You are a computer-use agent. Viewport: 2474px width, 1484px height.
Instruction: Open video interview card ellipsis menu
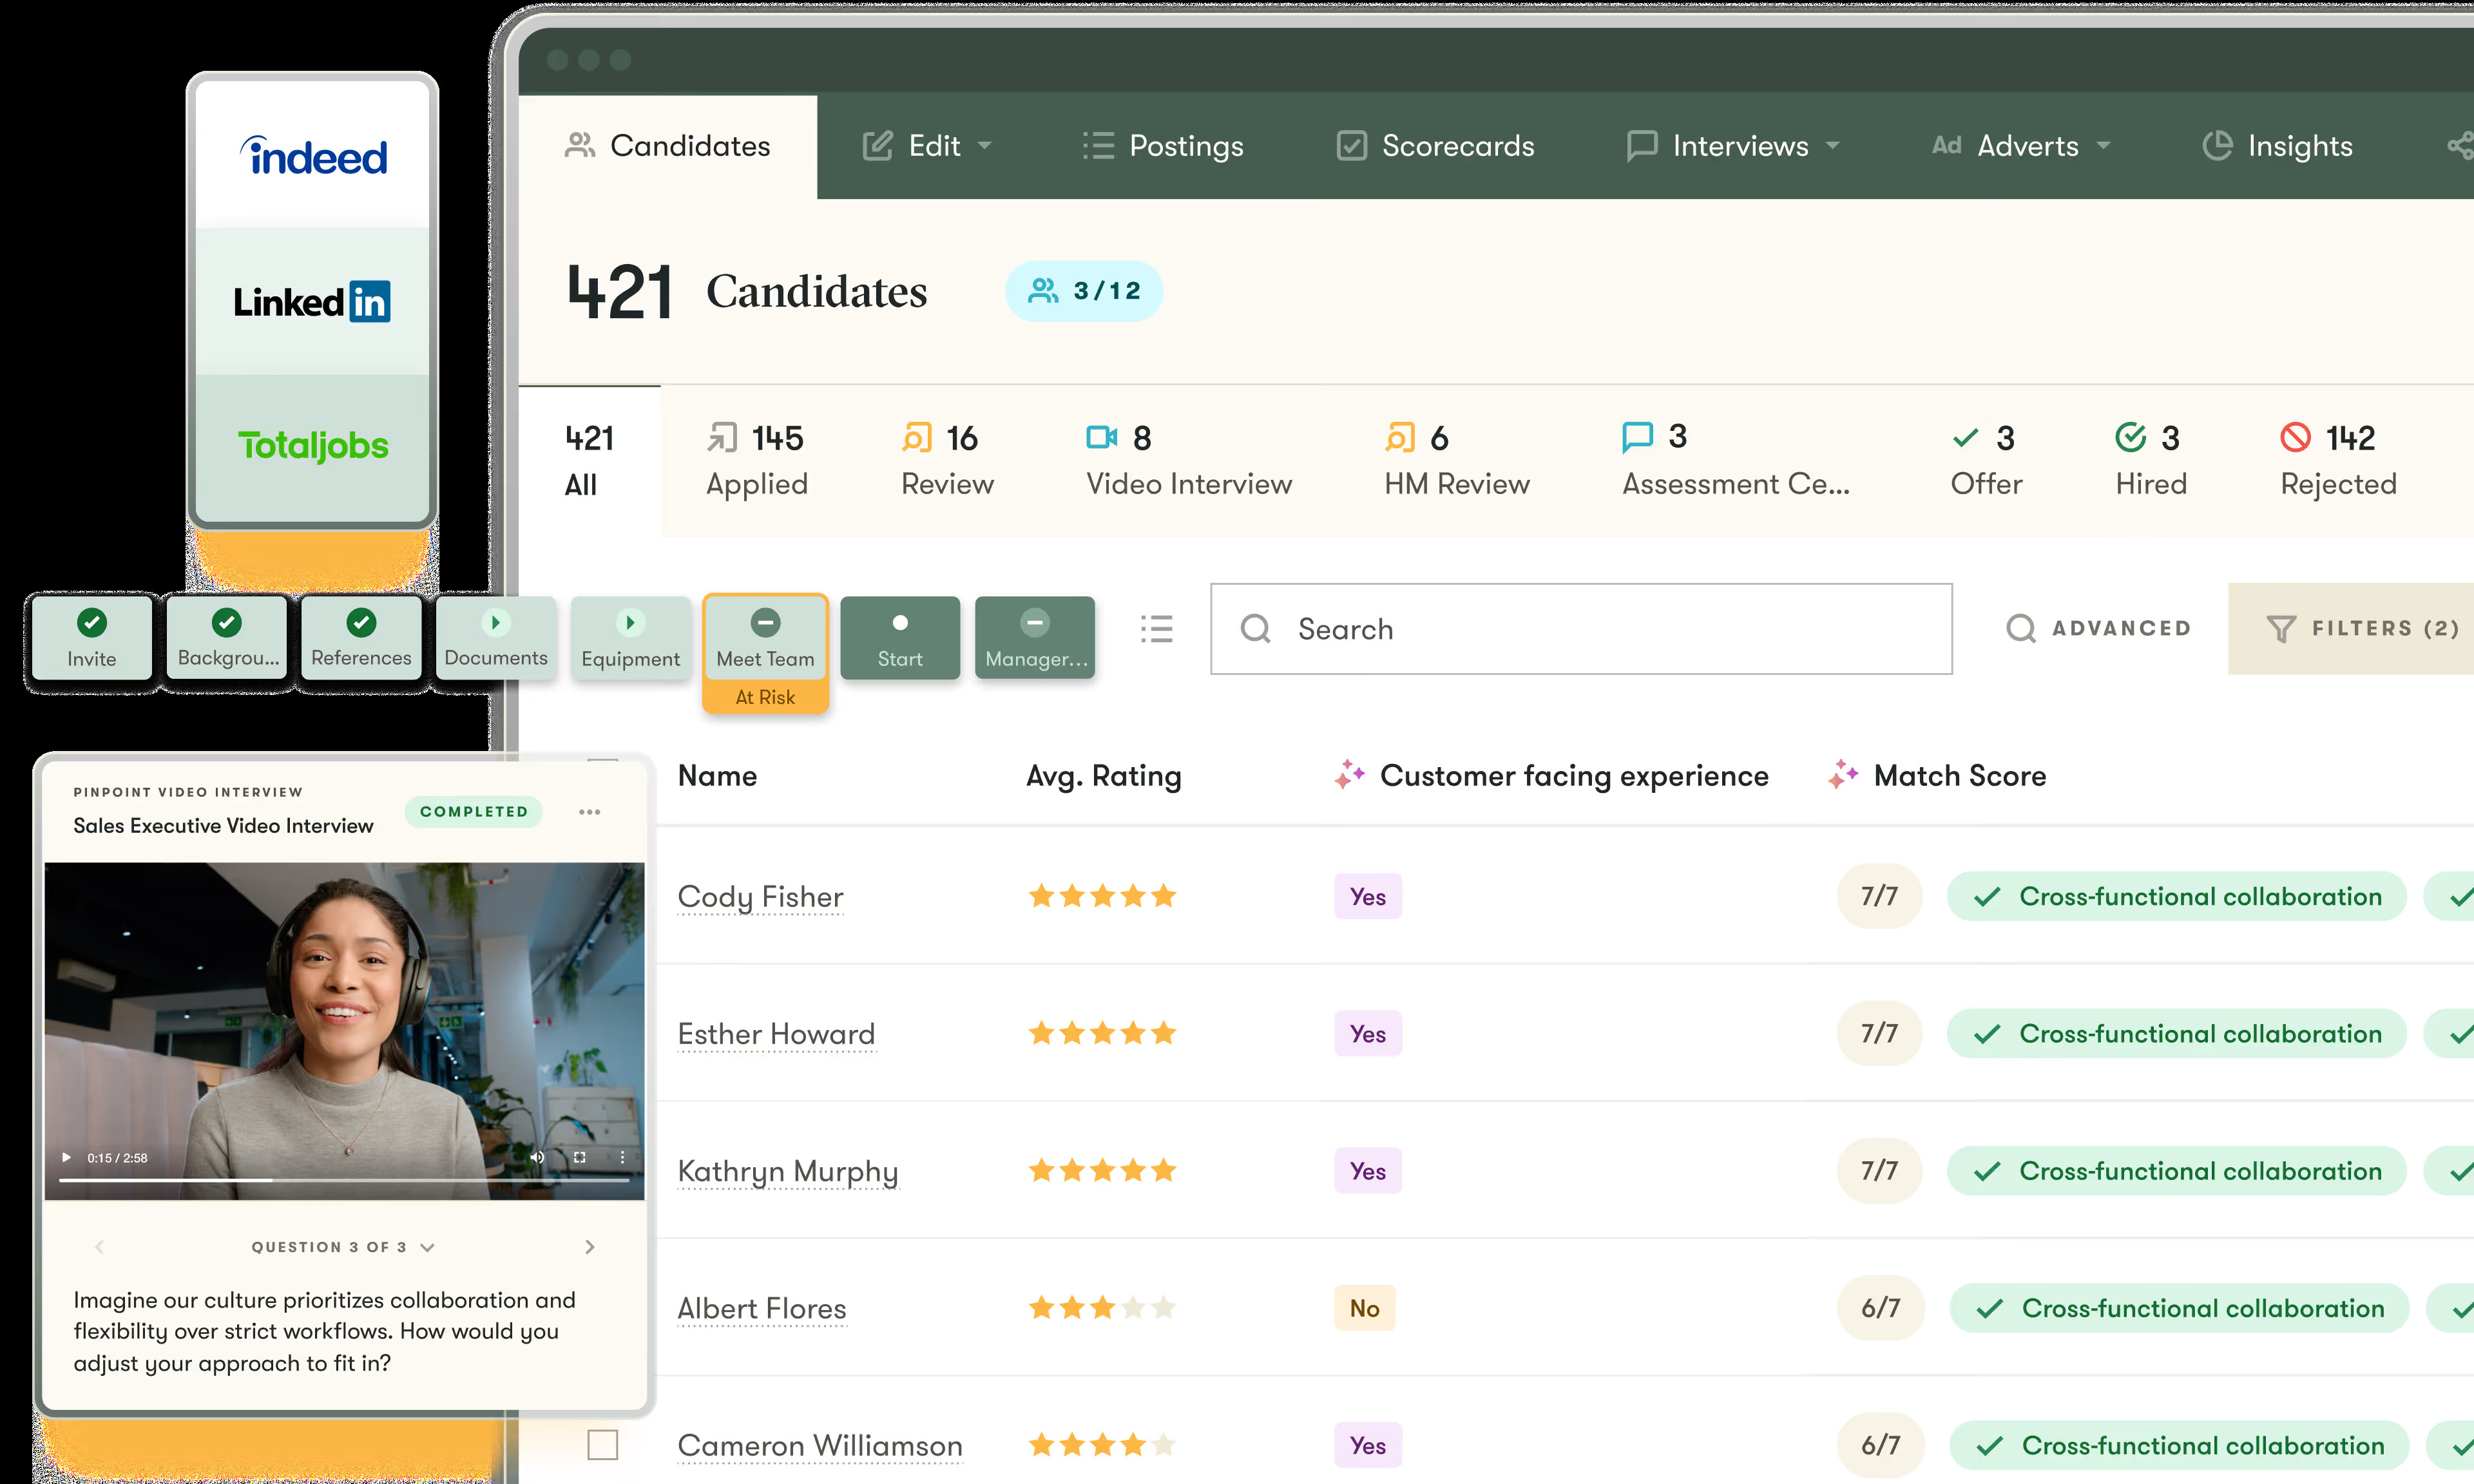tap(590, 812)
